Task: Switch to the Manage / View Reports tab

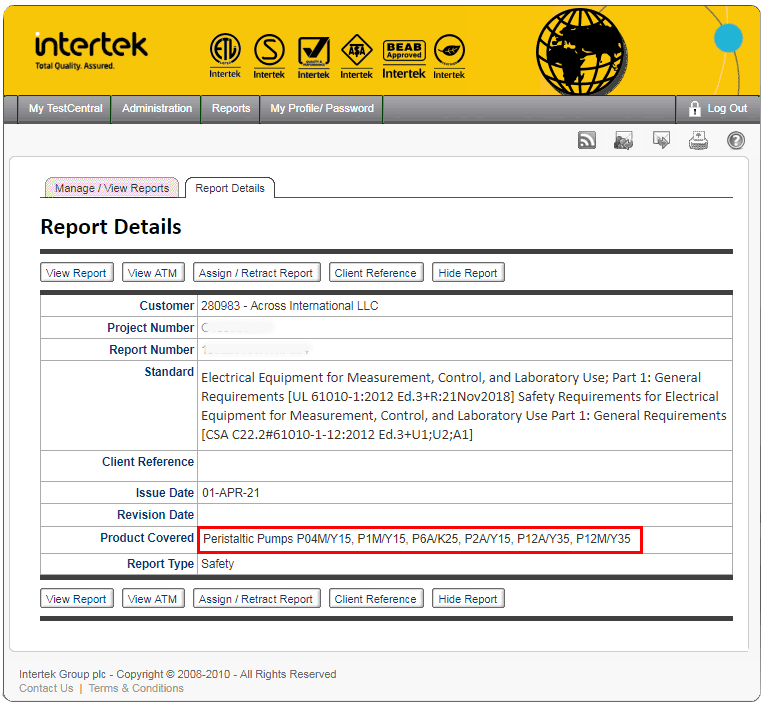Action: pyautogui.click(x=112, y=188)
